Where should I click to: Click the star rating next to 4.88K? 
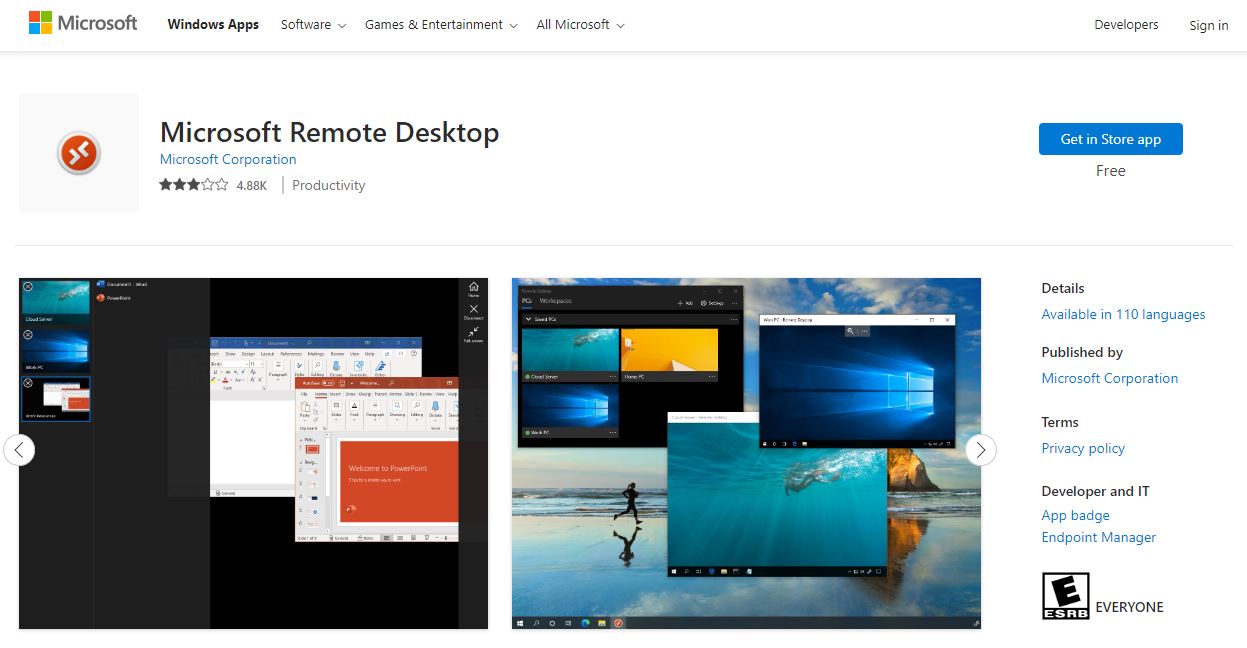point(193,185)
